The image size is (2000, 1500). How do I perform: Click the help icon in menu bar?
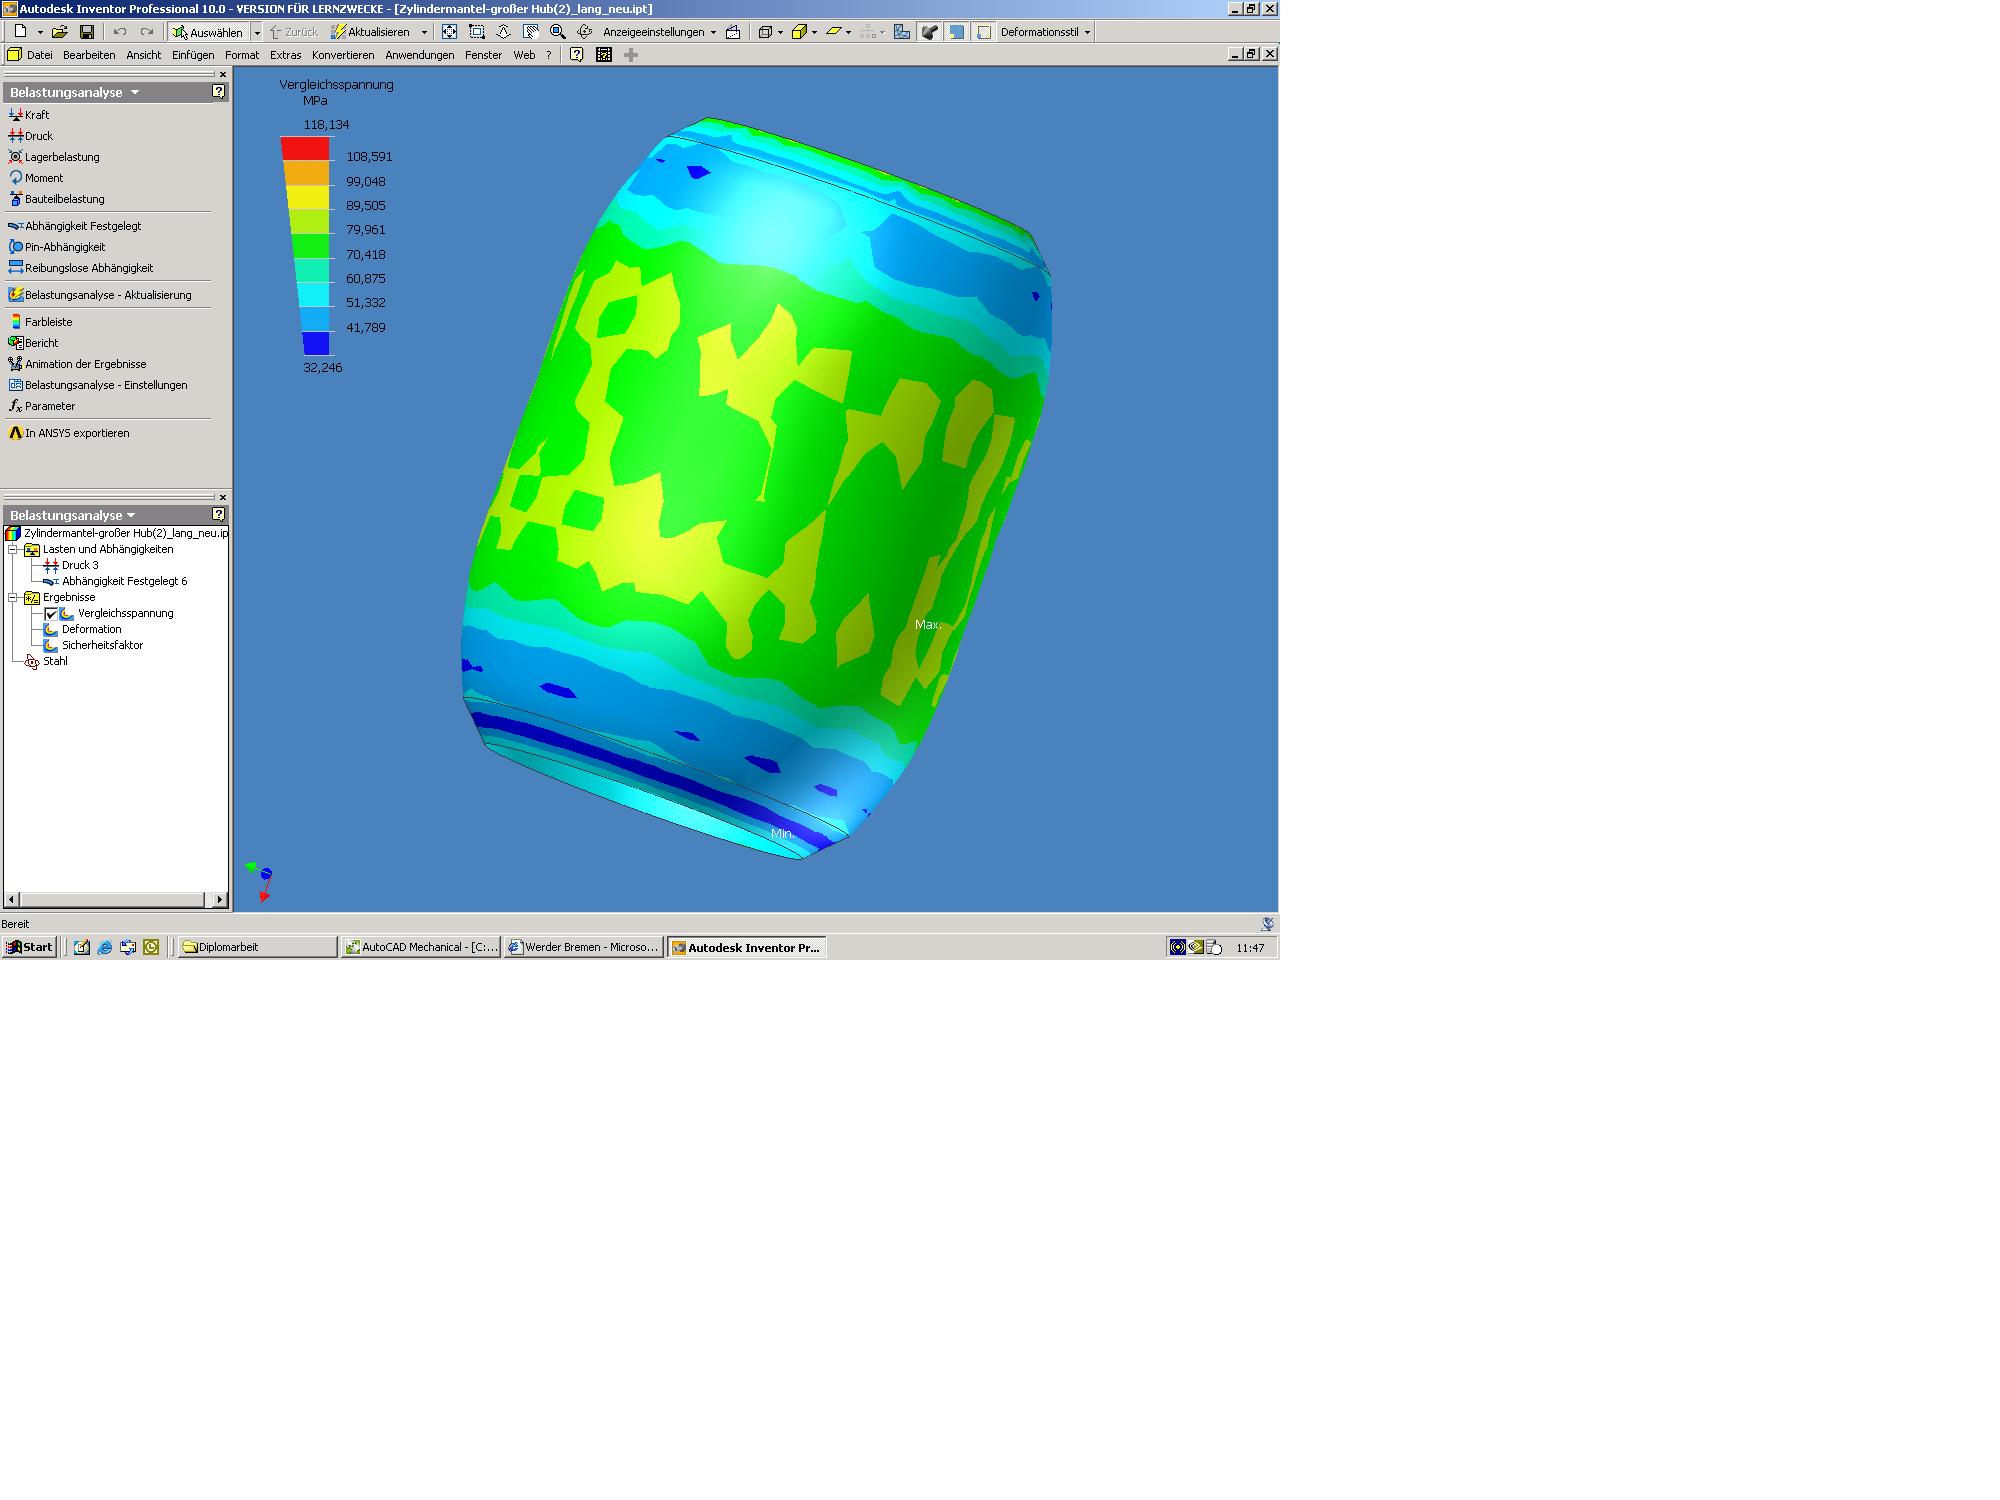577,55
